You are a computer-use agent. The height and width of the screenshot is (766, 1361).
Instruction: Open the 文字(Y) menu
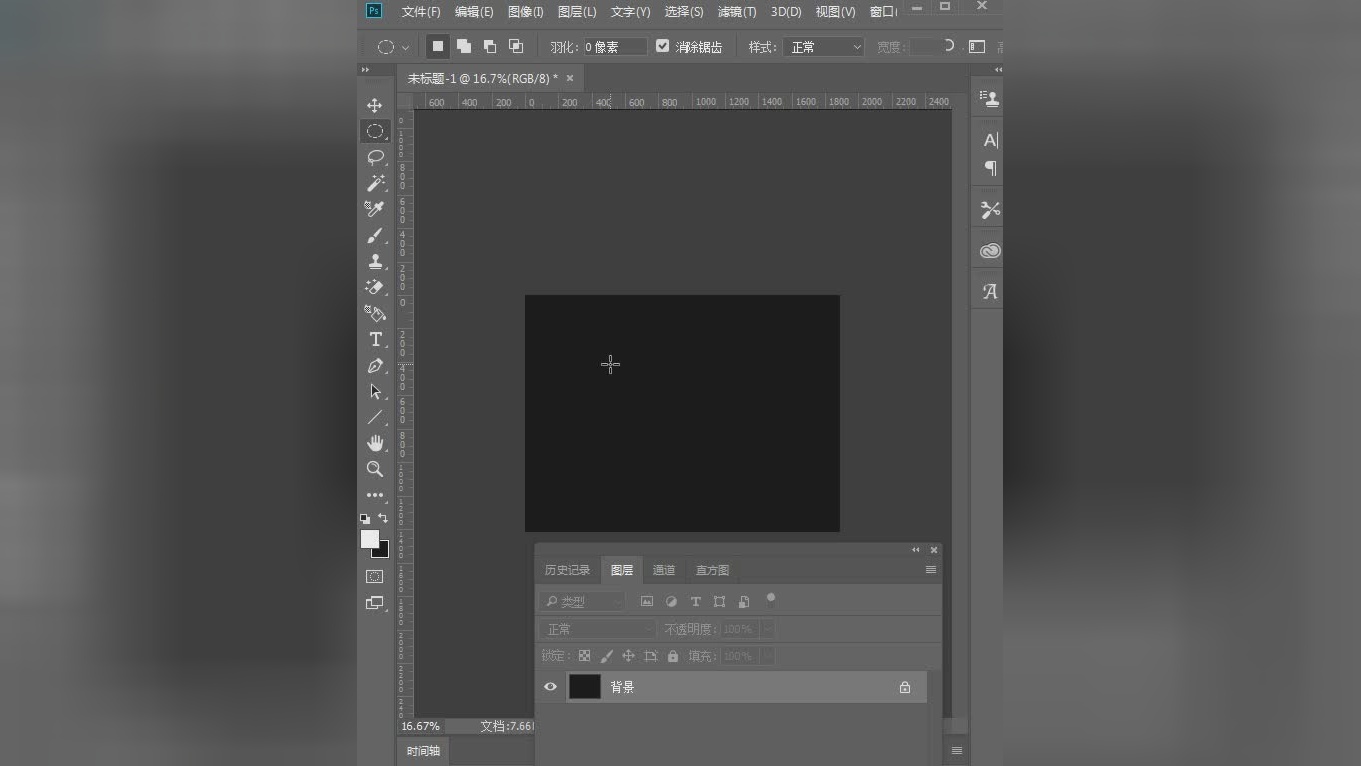click(x=631, y=12)
